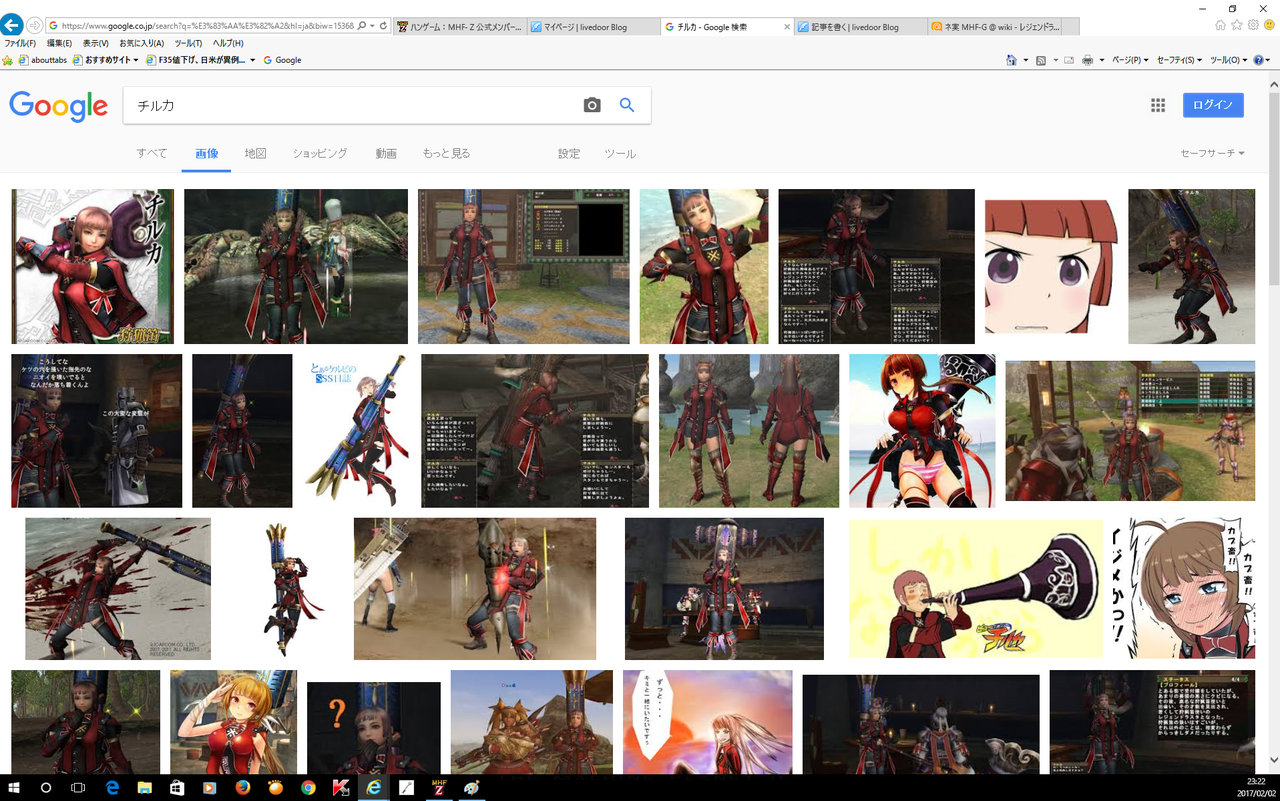Click the Home button in the command bar
Viewport: 1280px width, 801px height.
tap(1012, 60)
